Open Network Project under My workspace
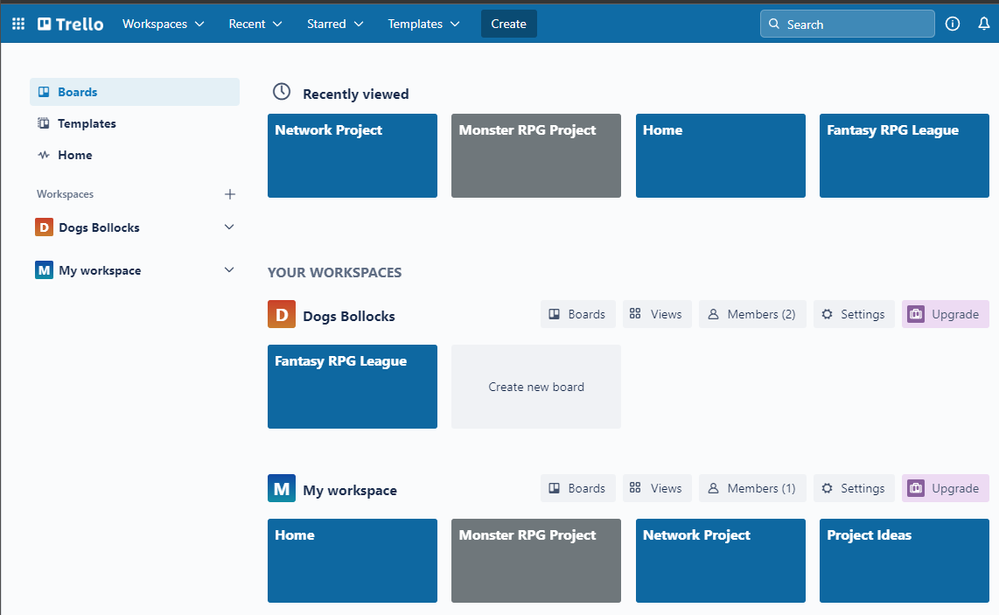The height and width of the screenshot is (615, 999). point(721,560)
